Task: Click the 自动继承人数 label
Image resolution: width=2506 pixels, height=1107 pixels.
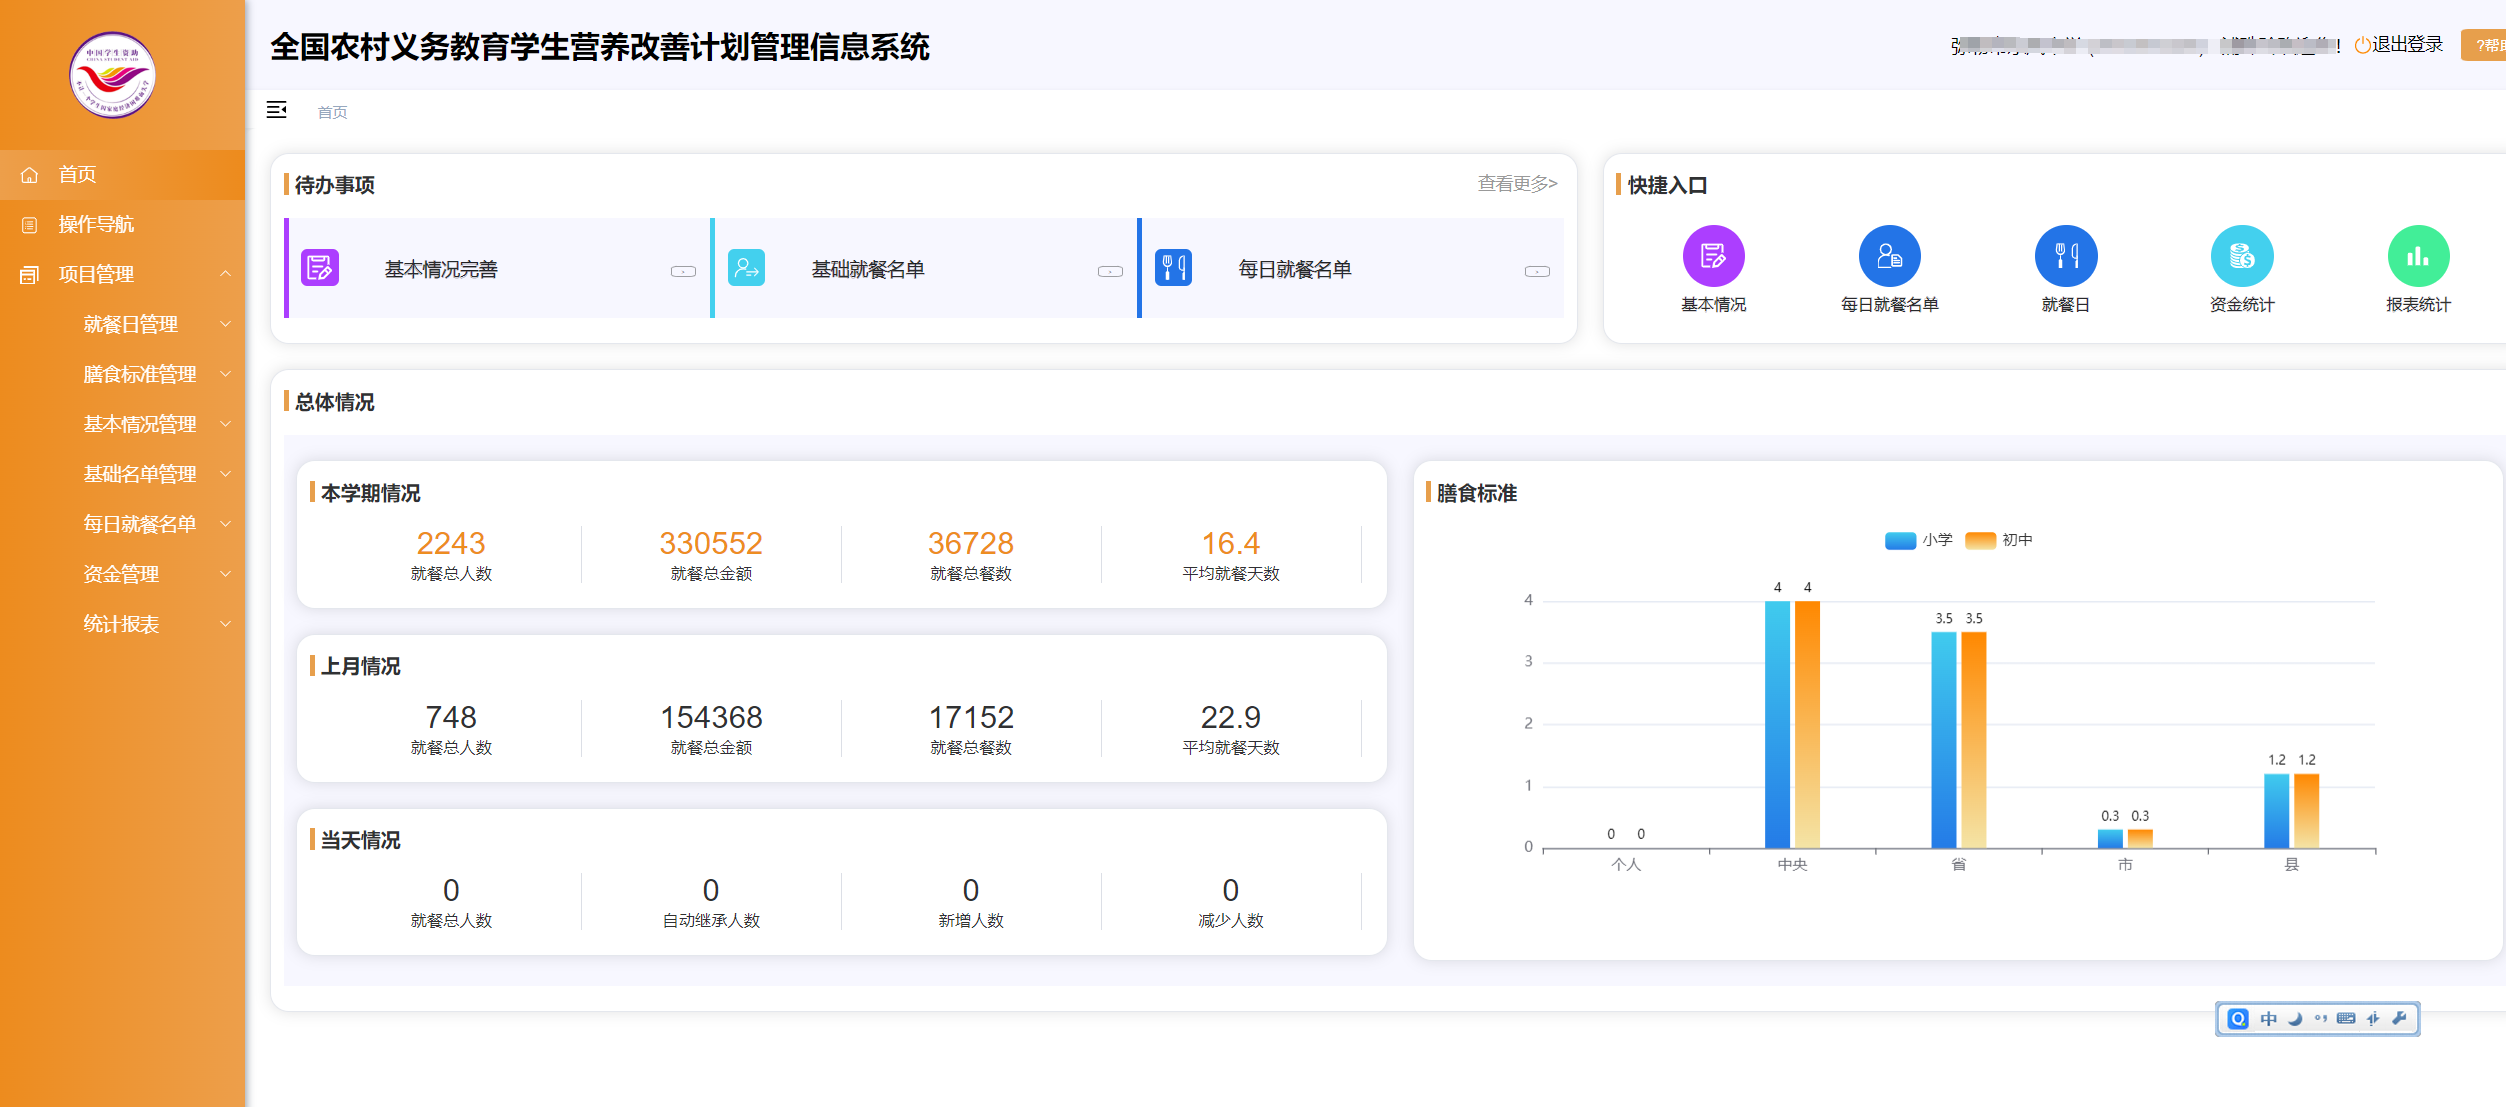Action: coord(711,921)
